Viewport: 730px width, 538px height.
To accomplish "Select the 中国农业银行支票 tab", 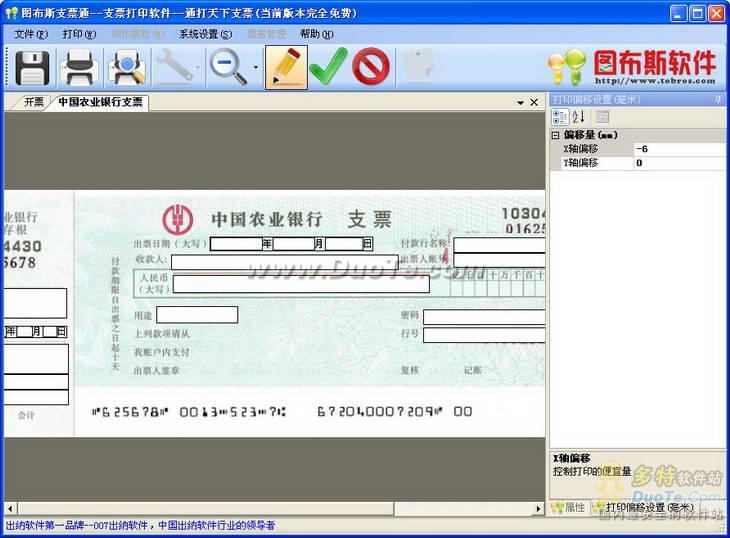I will (x=101, y=102).
